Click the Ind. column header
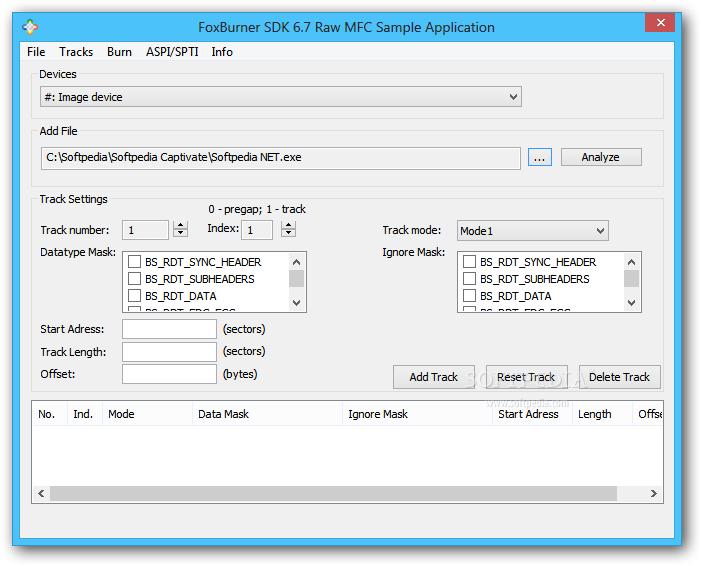This screenshot has height=566, width=702. [x=85, y=414]
